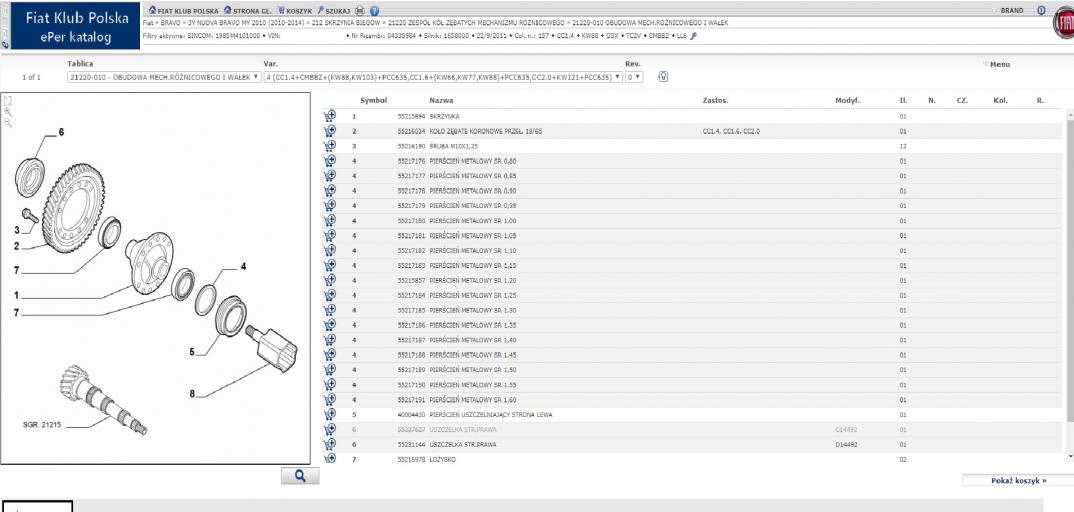Add ŁOŻYSKO 55216978 to the cart
This screenshot has width=1074, height=512.
[x=329, y=458]
